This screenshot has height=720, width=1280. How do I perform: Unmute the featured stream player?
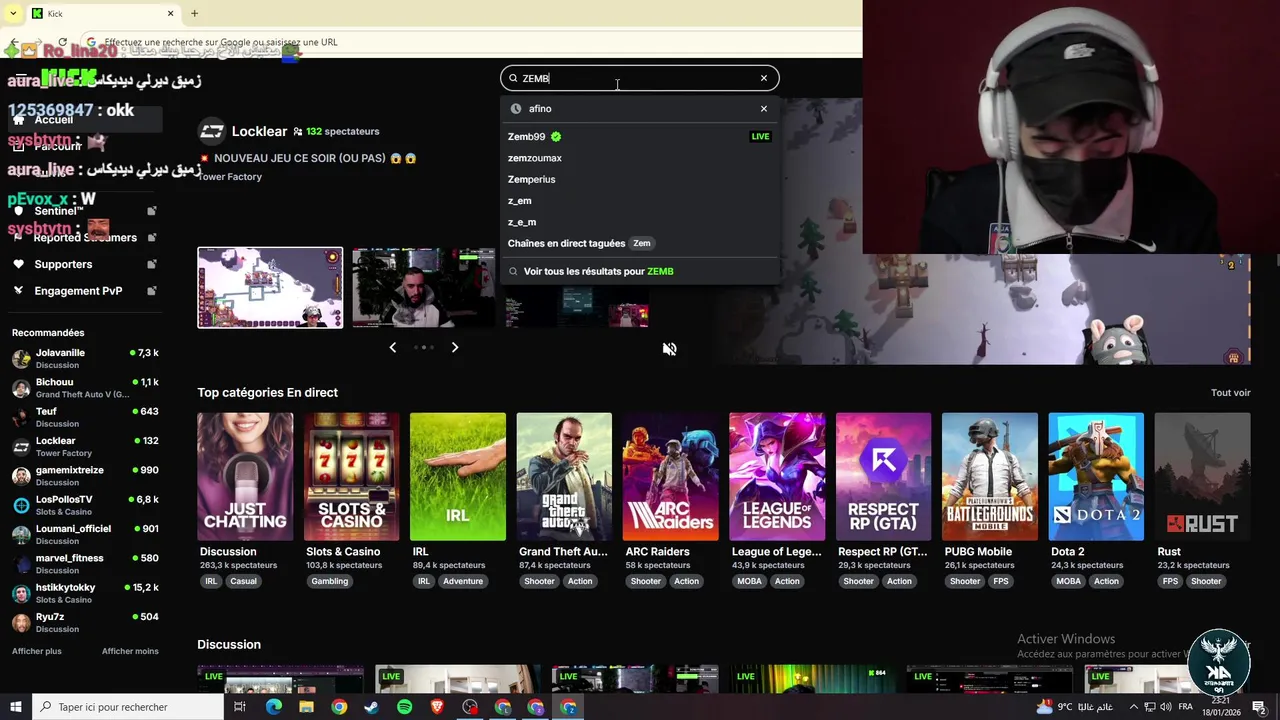point(670,349)
